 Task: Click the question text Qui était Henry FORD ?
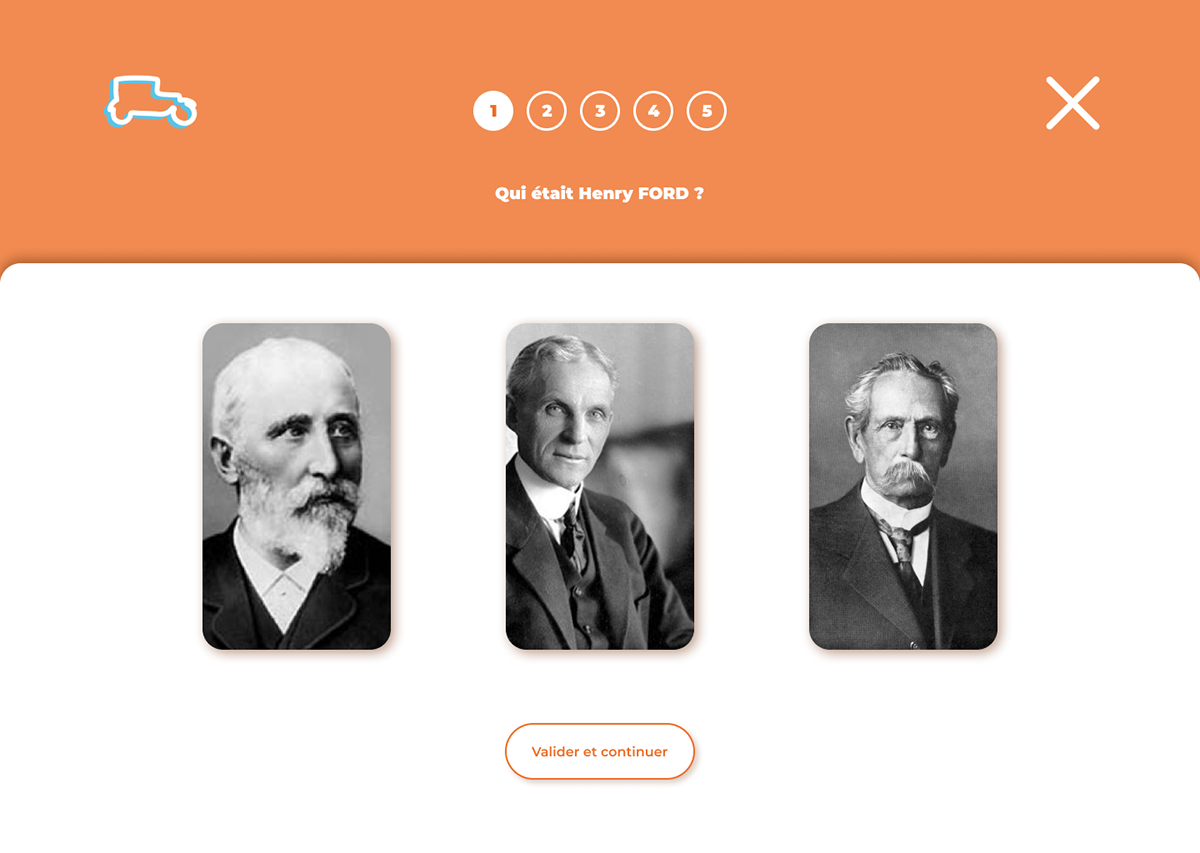[600, 193]
